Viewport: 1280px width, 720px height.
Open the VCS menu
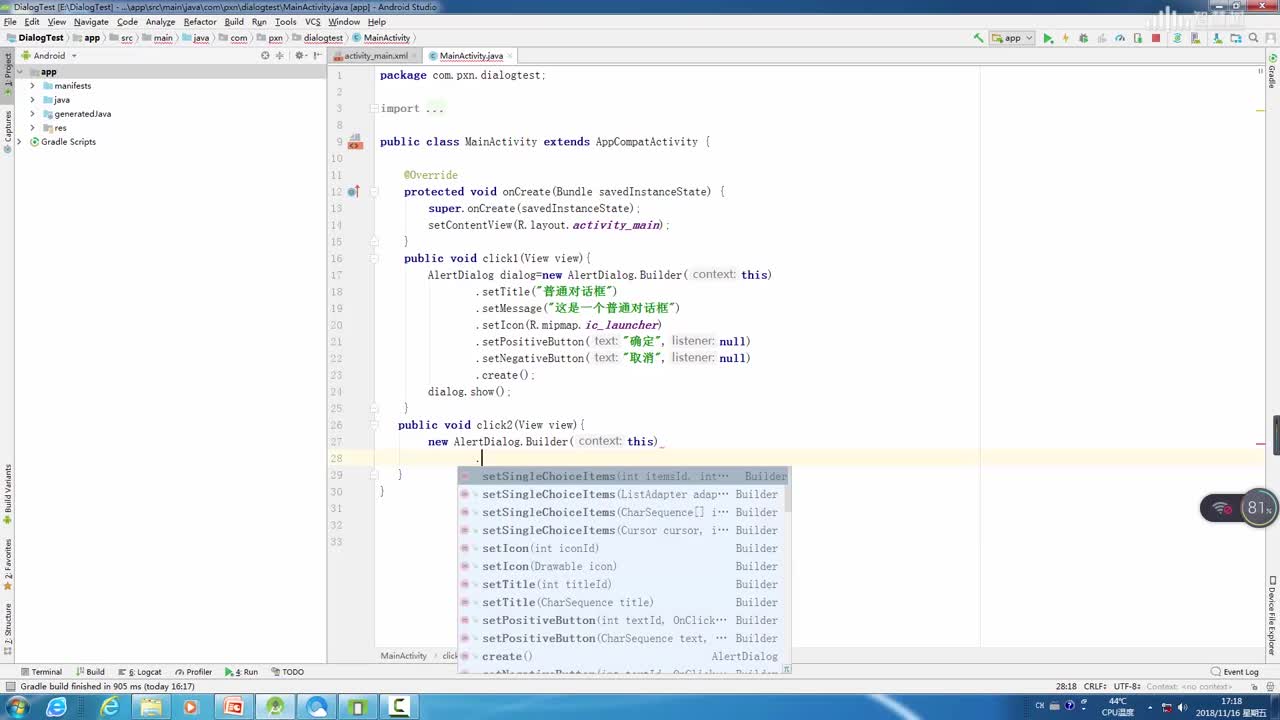pos(313,22)
